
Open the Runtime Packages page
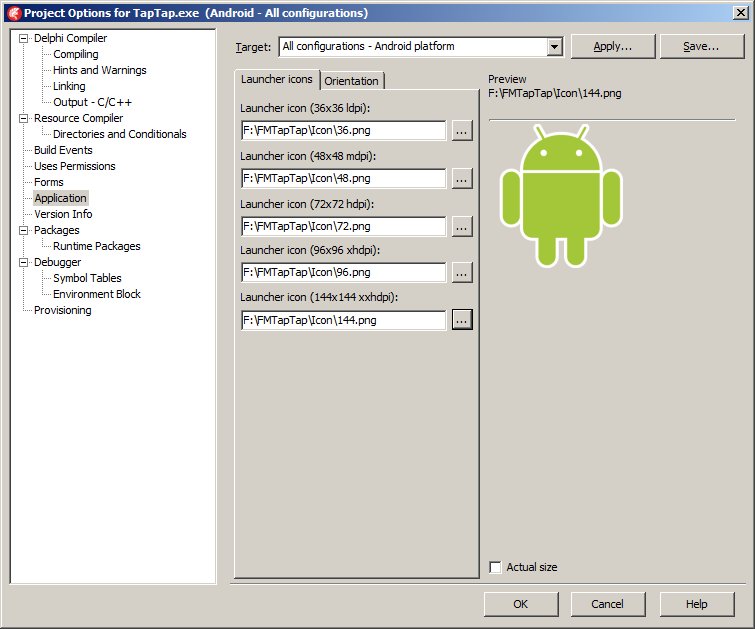pyautogui.click(x=97, y=246)
